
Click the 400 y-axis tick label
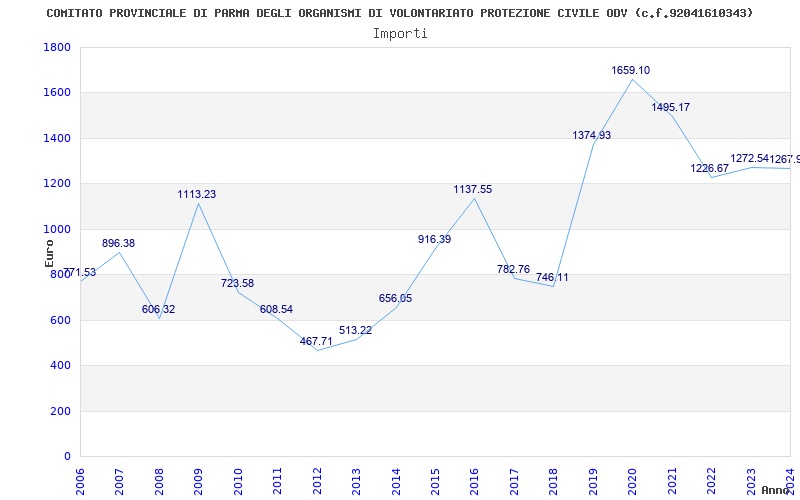pos(60,366)
